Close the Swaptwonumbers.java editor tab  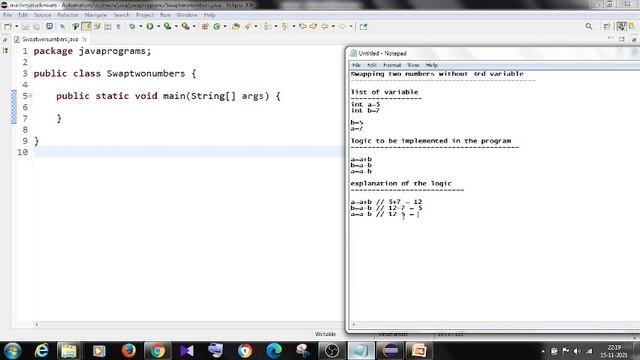point(84,39)
